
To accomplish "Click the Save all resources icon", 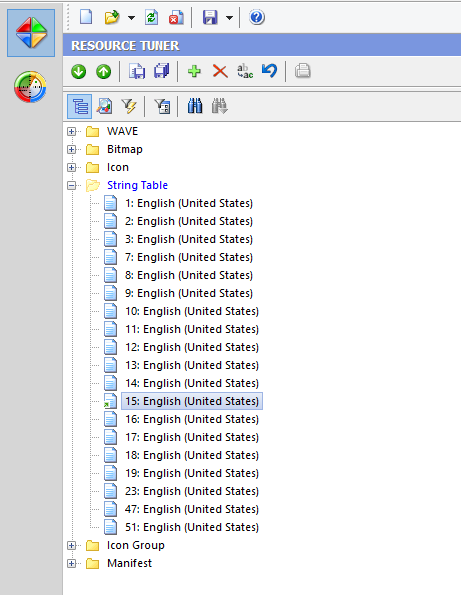I will (162, 71).
